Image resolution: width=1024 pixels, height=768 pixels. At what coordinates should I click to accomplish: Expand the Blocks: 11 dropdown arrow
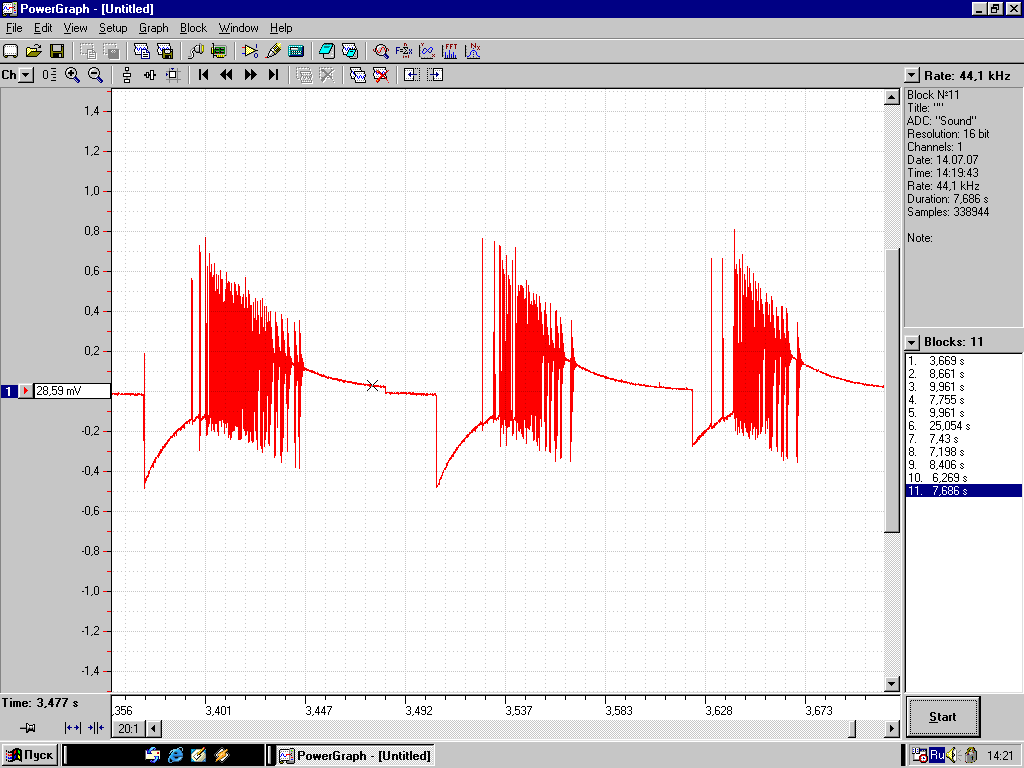[912, 342]
